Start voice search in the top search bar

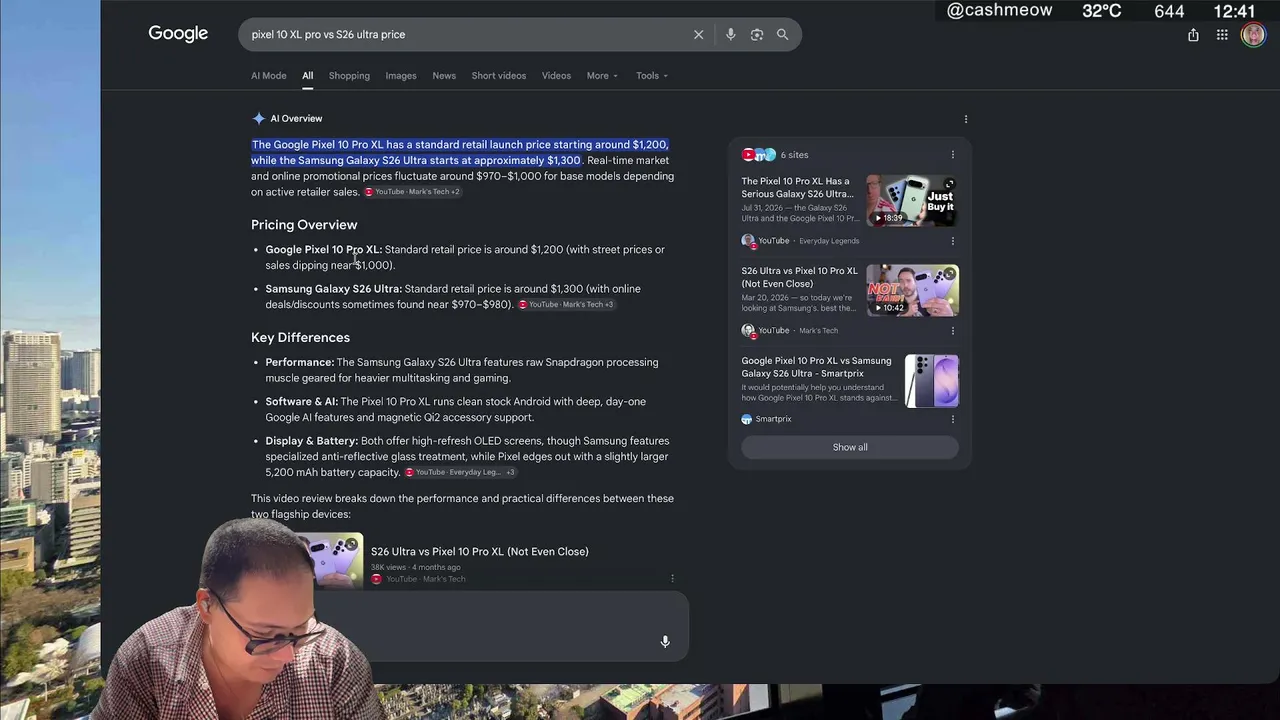click(x=731, y=35)
